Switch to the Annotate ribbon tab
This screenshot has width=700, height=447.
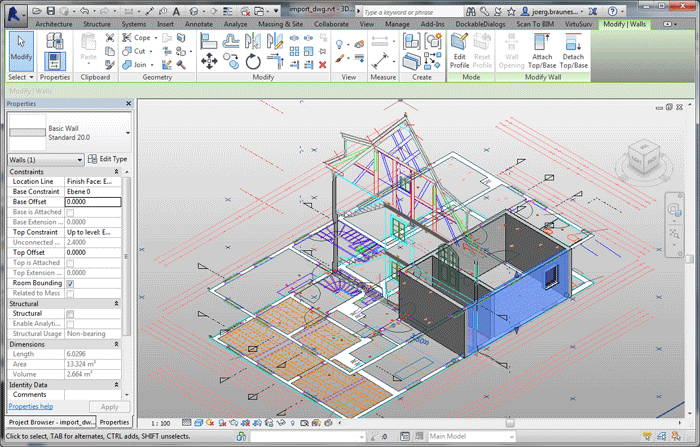click(x=199, y=24)
